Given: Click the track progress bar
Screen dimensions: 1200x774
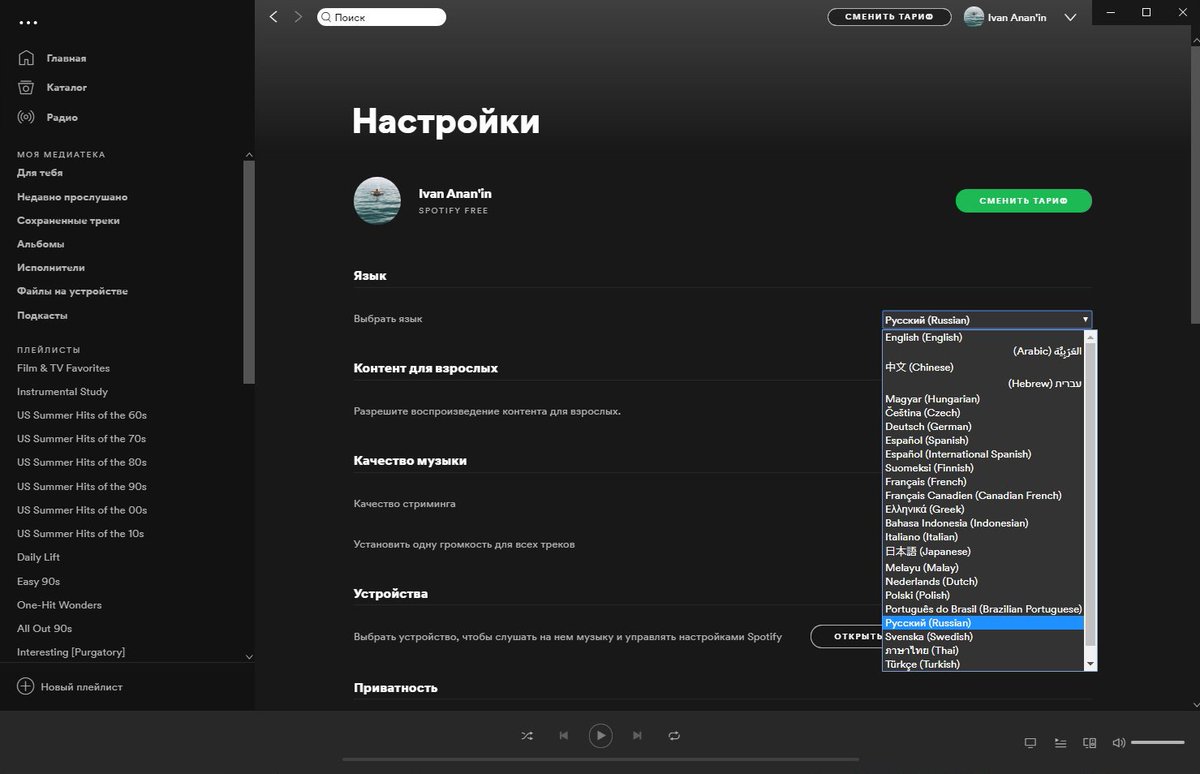Looking at the screenshot, I should pyautogui.click(x=600, y=759).
